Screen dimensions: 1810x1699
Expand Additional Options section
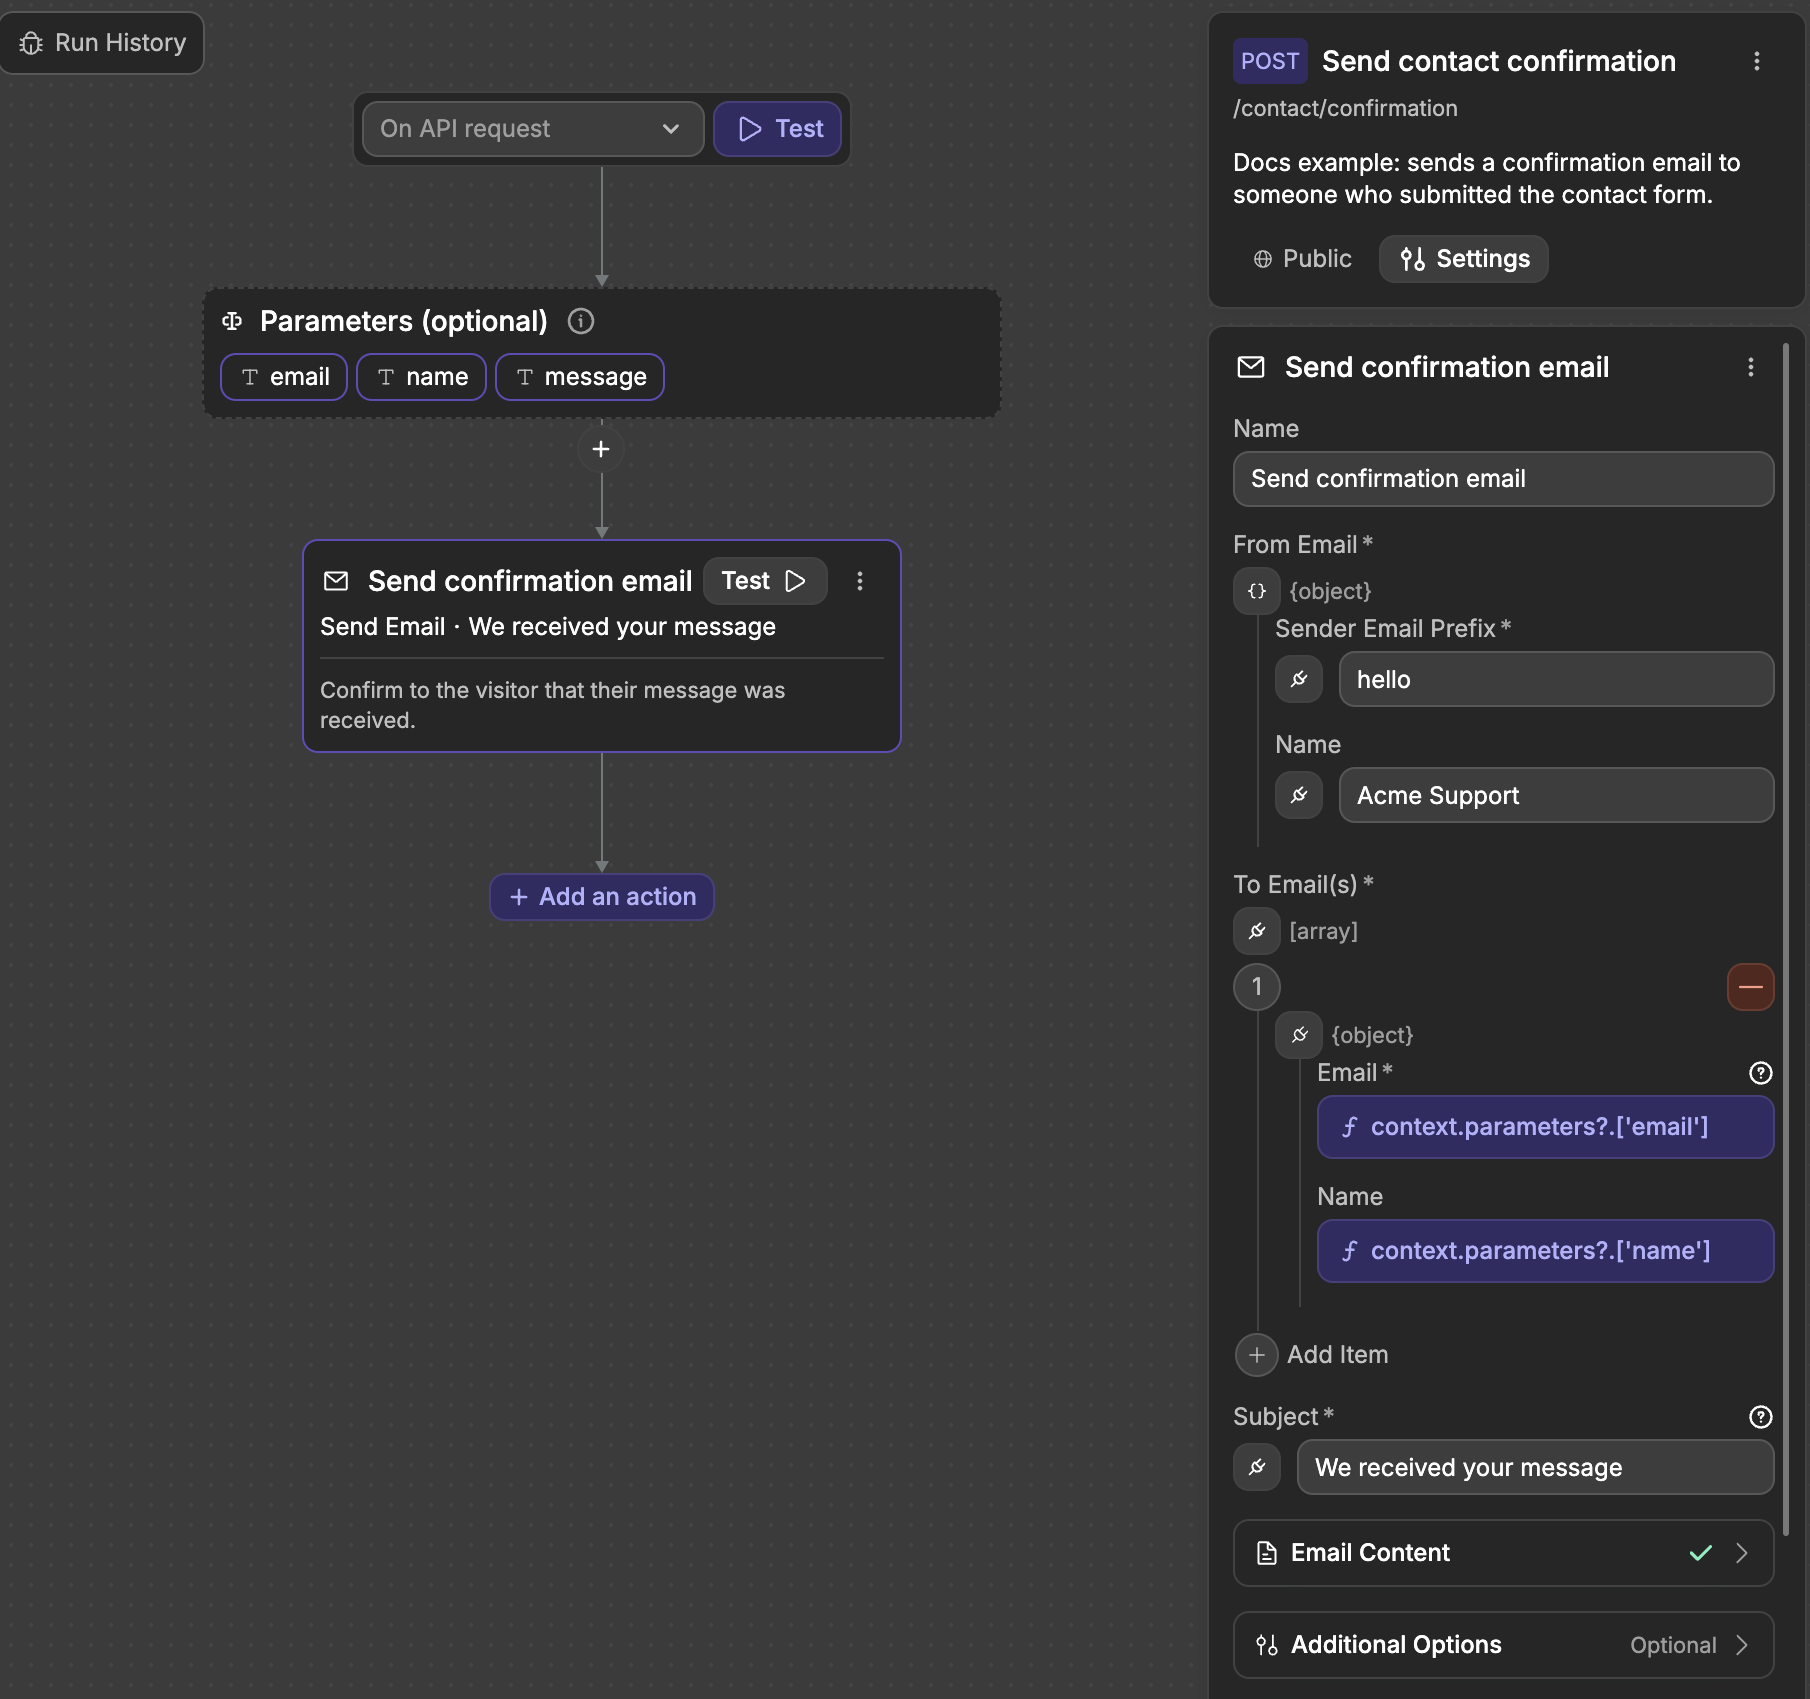[x=1504, y=1645]
